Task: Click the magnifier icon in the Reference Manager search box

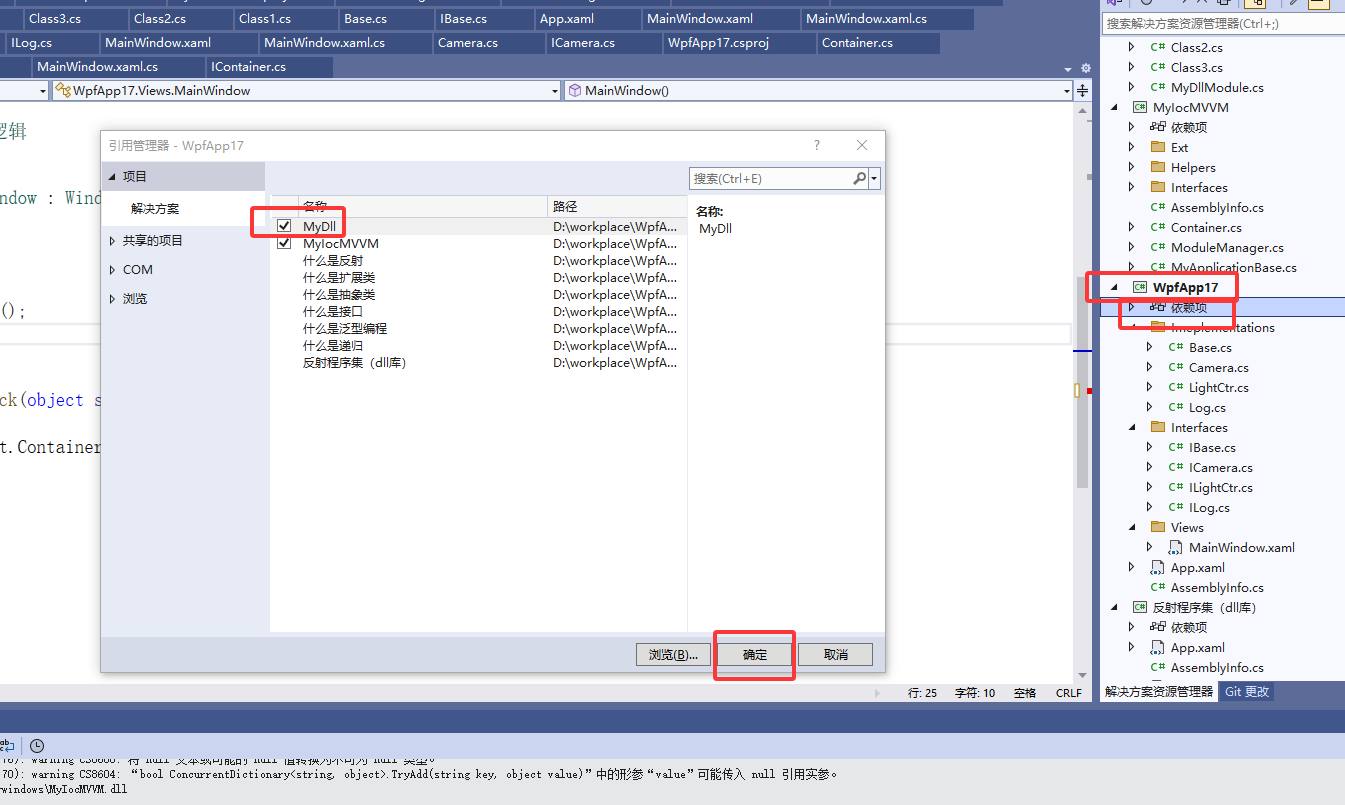Action: coord(858,178)
